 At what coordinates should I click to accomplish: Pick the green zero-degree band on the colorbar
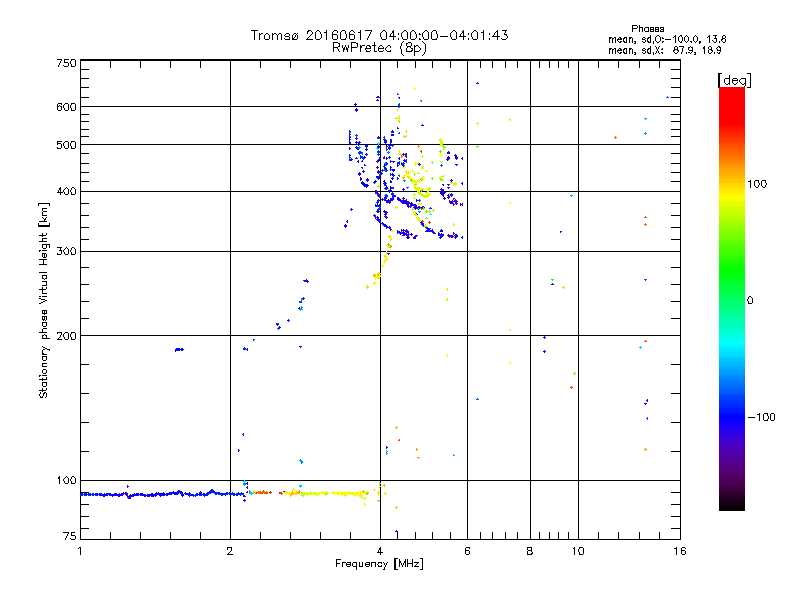point(731,299)
